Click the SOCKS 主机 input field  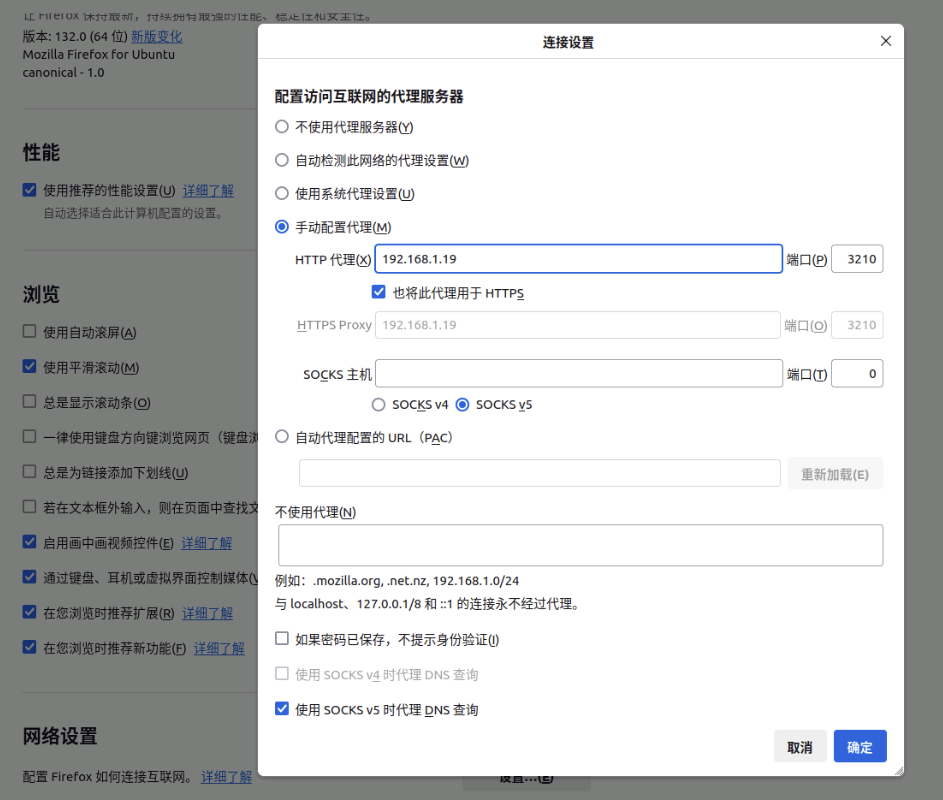pos(579,374)
